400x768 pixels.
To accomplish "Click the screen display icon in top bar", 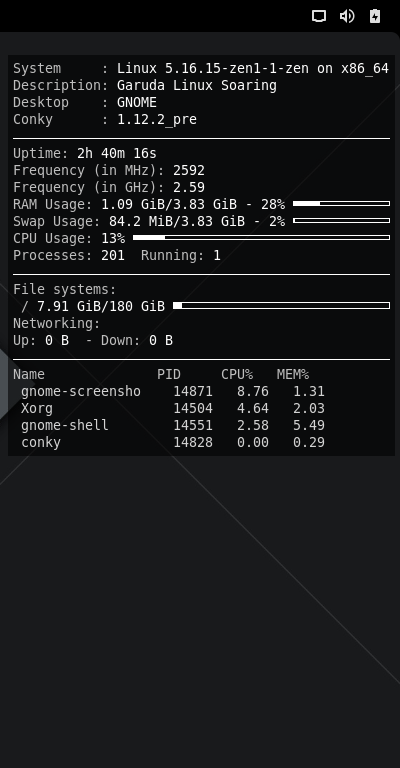I will [319, 16].
